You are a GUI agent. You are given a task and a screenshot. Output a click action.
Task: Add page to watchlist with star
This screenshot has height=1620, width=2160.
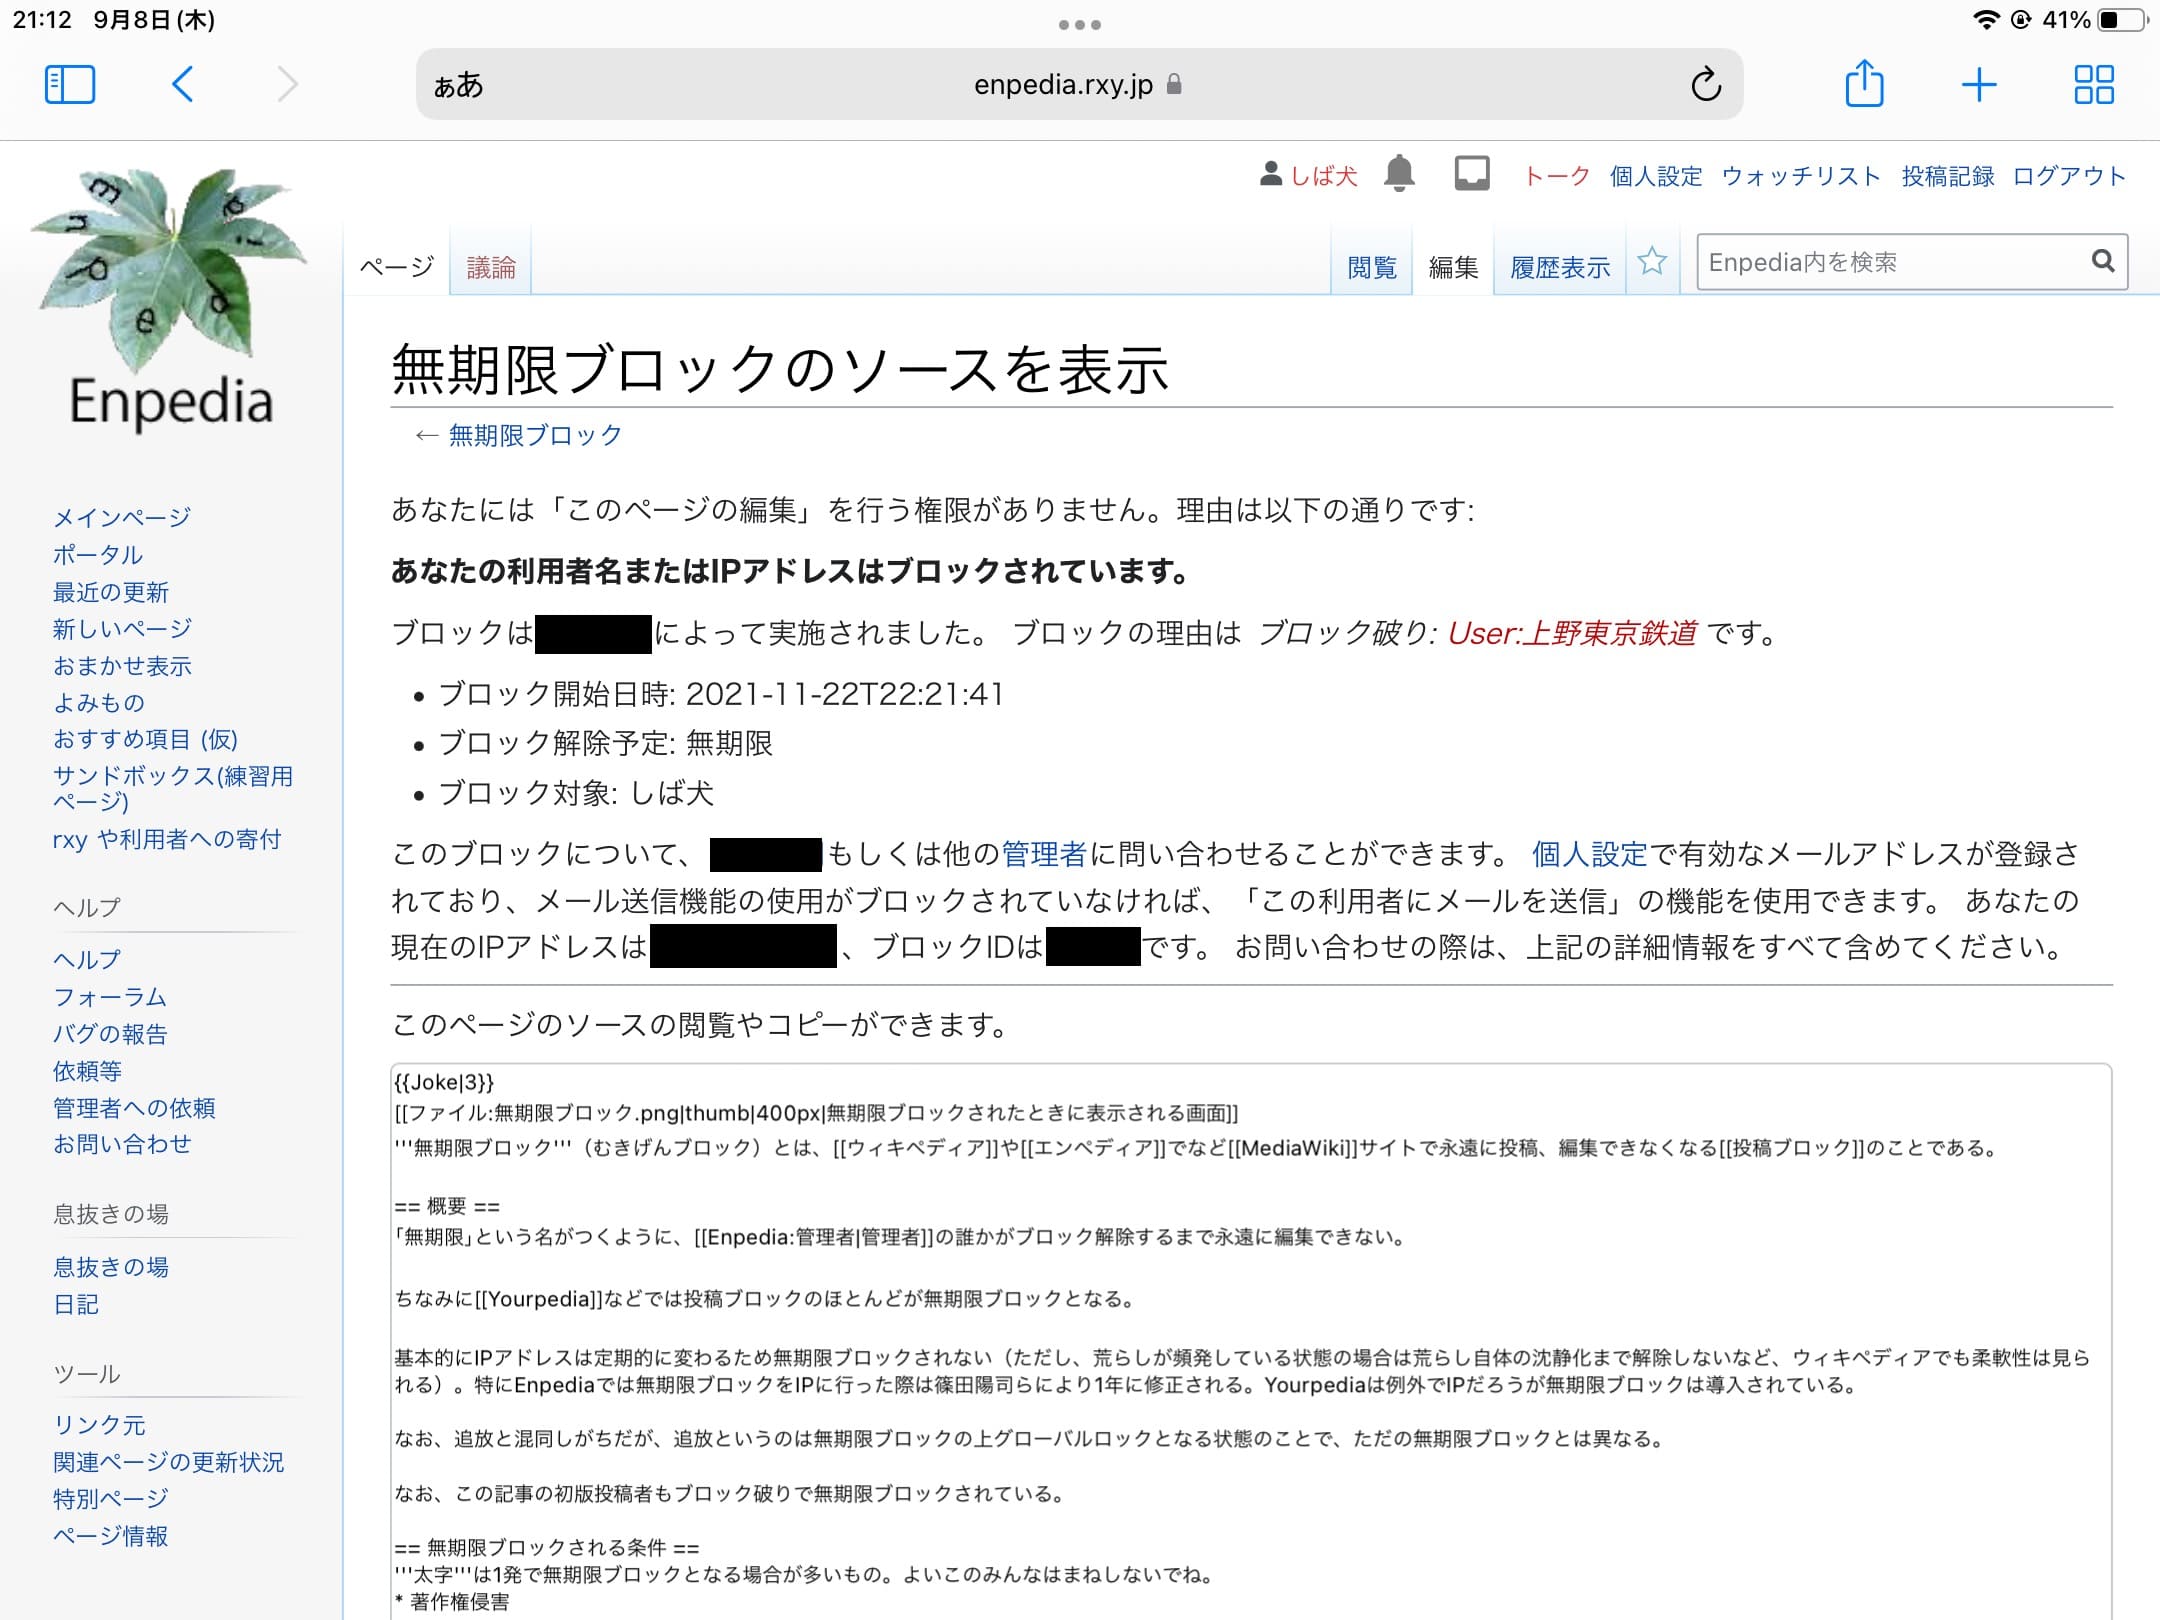coord(1652,263)
